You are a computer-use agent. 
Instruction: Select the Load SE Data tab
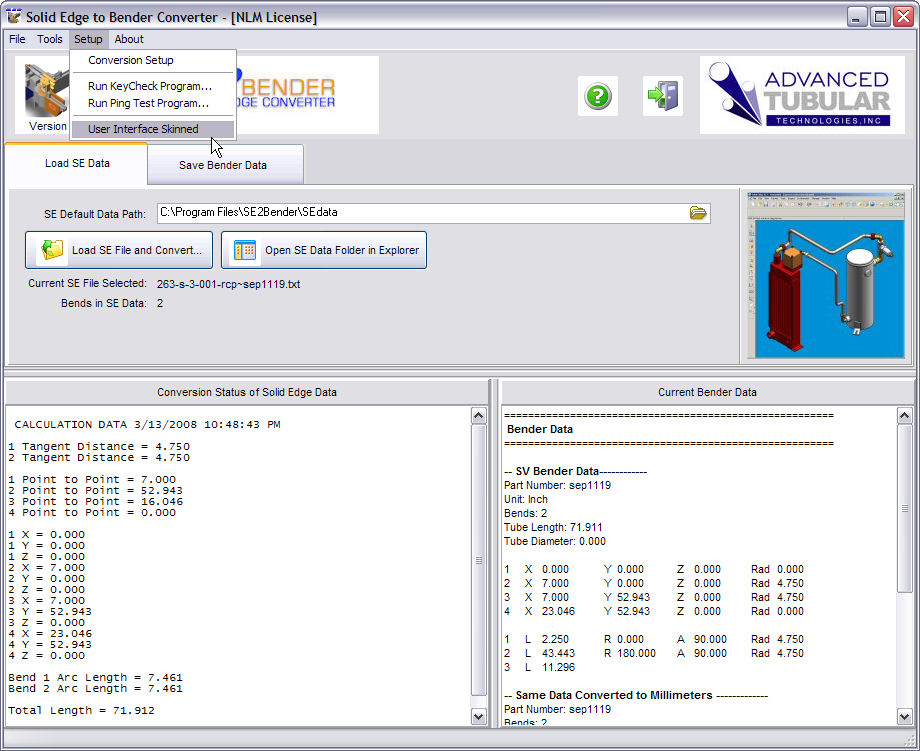pos(77,163)
